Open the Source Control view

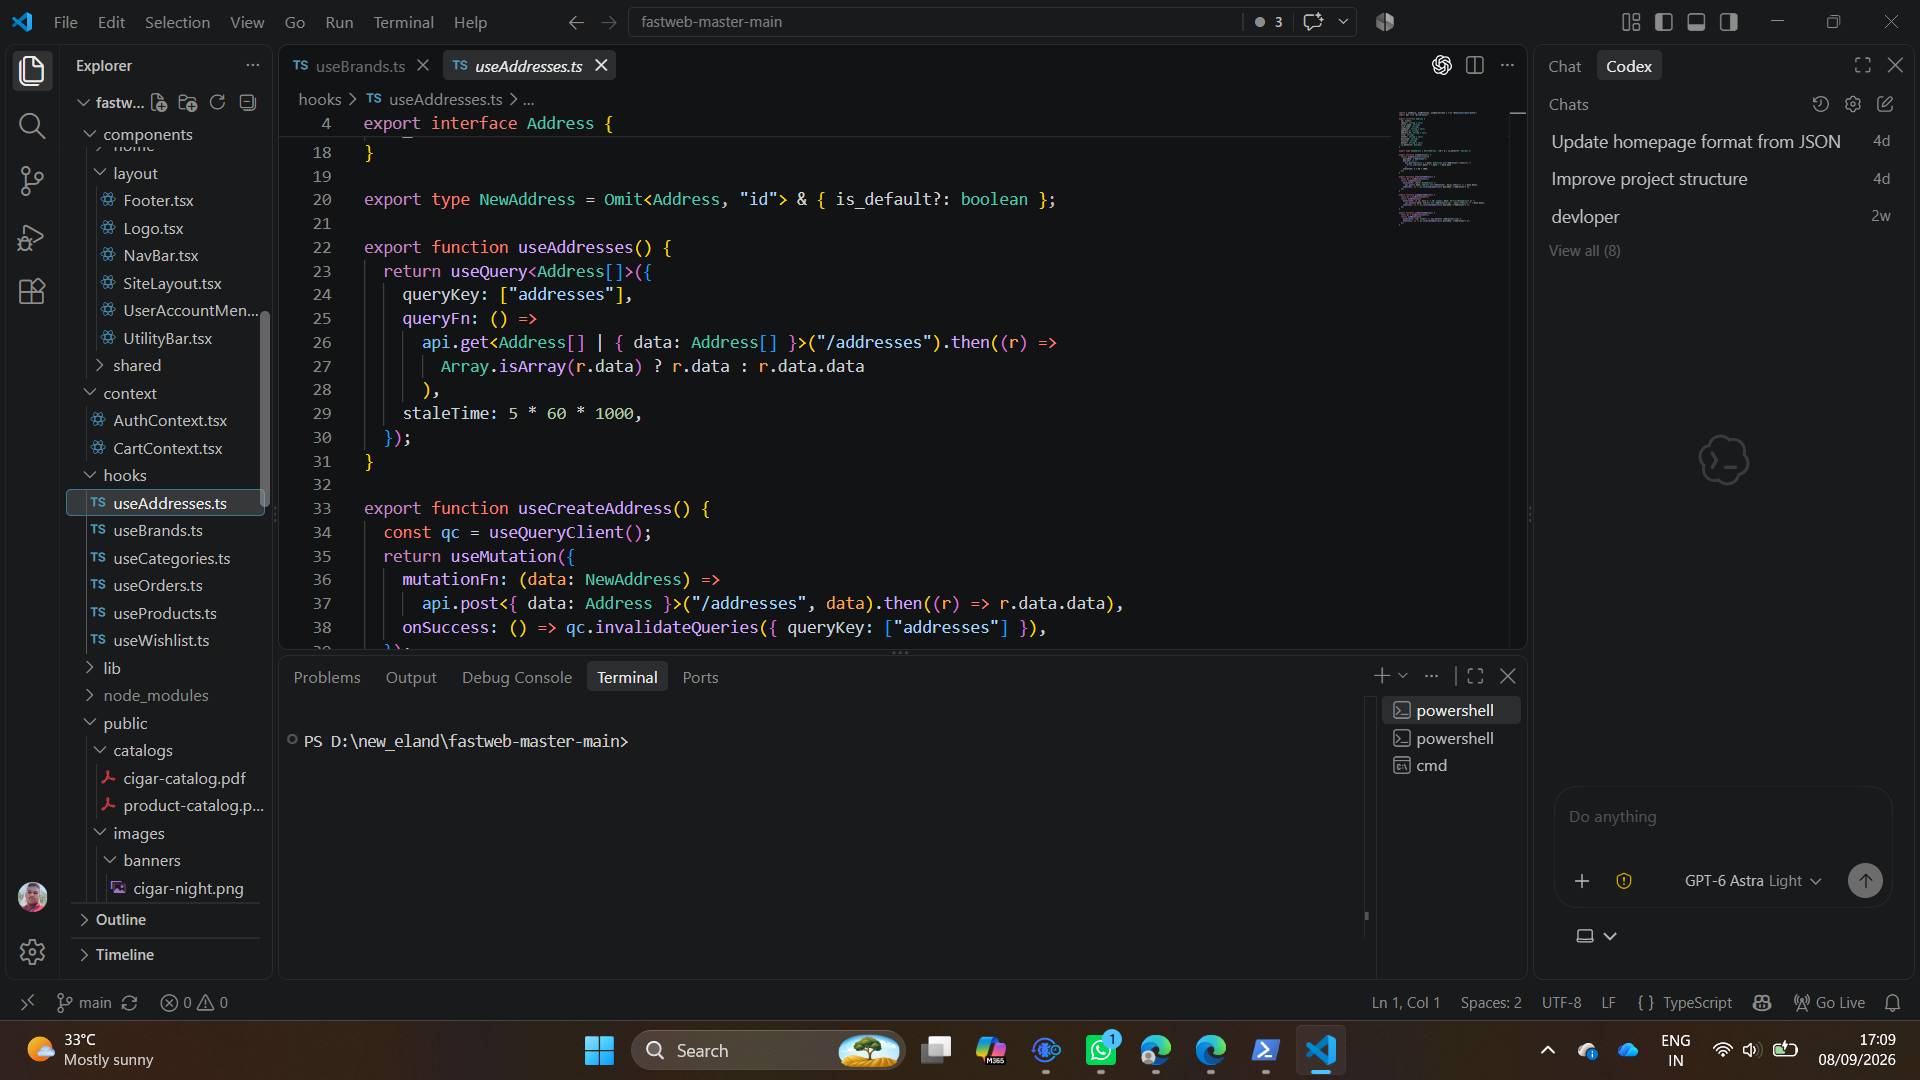(x=32, y=180)
